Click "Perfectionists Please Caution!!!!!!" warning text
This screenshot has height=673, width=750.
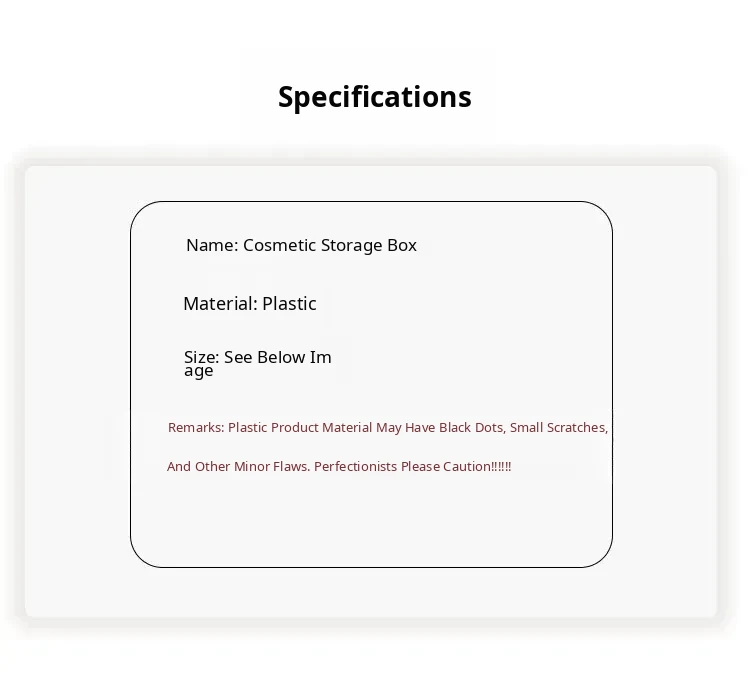point(412,467)
